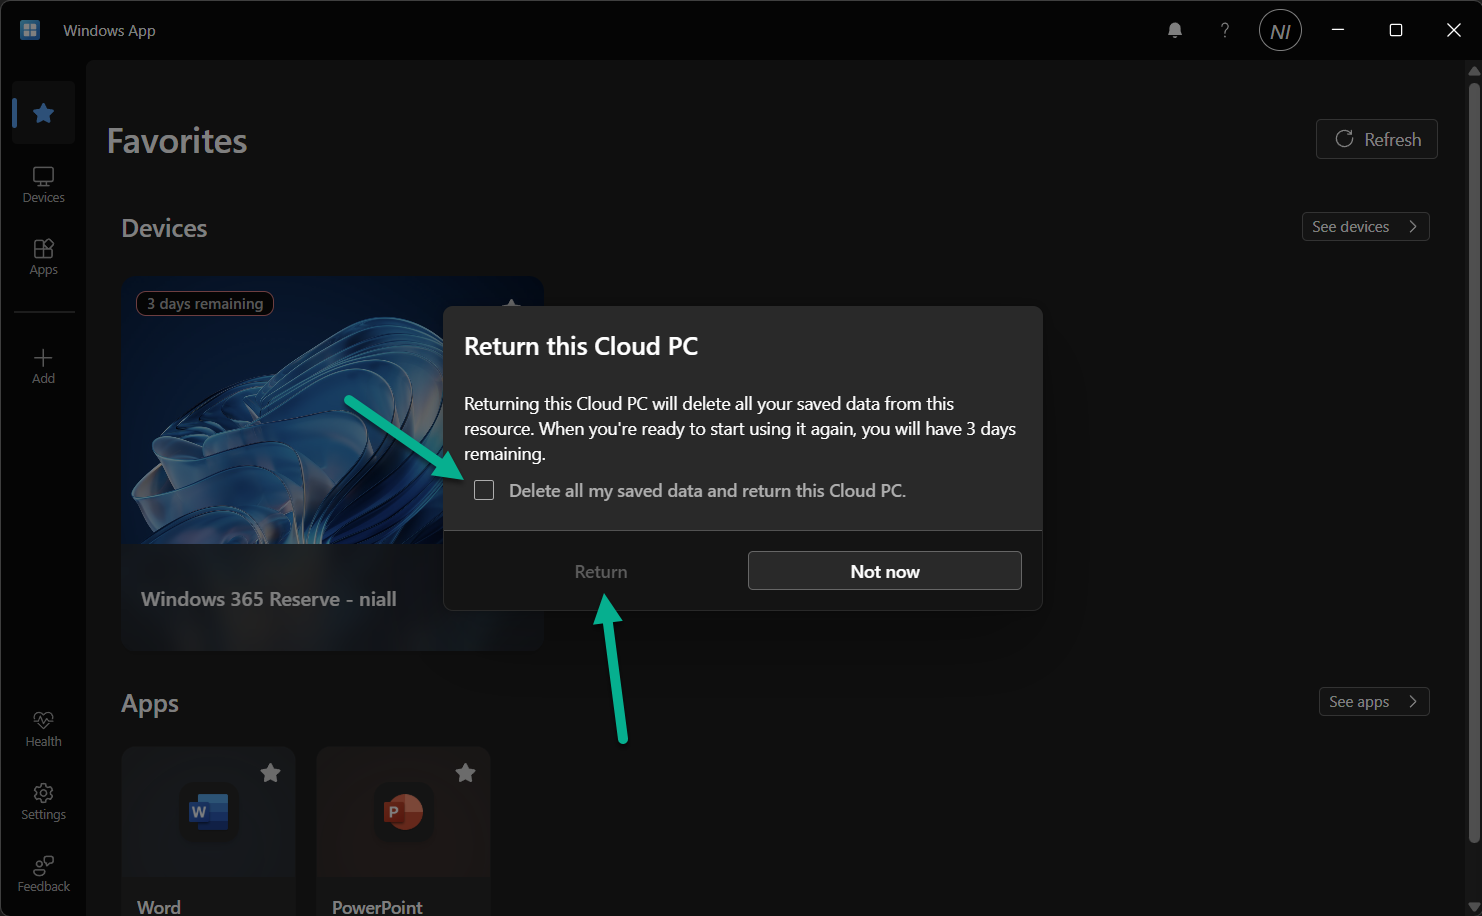Open the Health page from sidebar
This screenshot has width=1482, height=916.
point(43,729)
